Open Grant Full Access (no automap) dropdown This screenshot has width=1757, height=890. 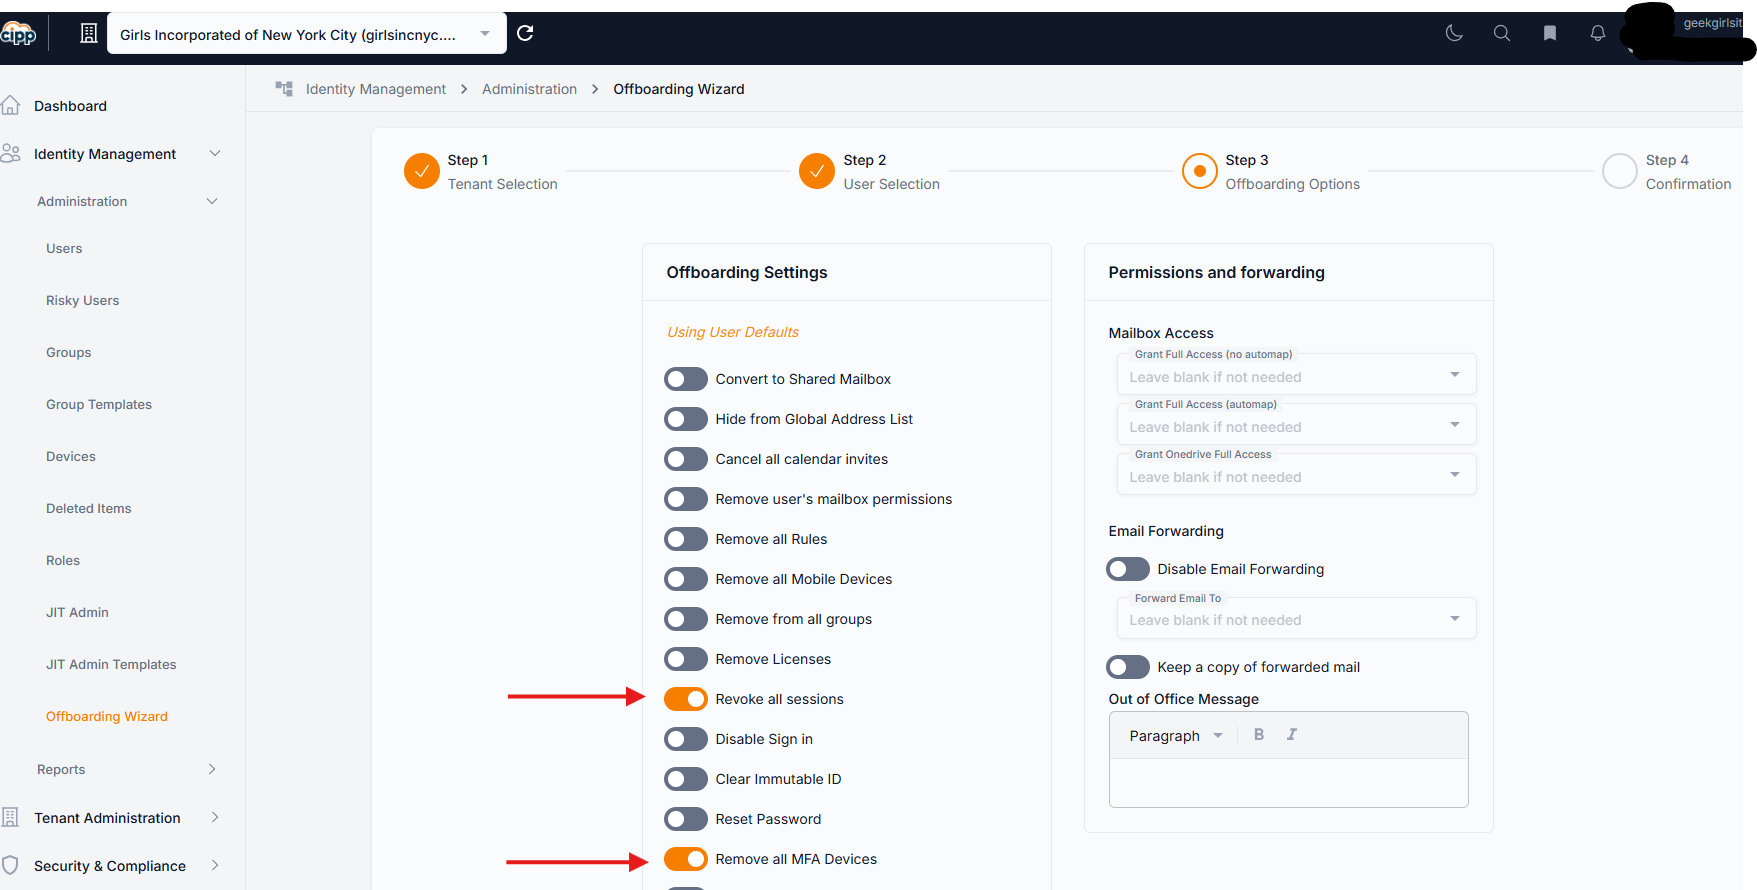1296,375
